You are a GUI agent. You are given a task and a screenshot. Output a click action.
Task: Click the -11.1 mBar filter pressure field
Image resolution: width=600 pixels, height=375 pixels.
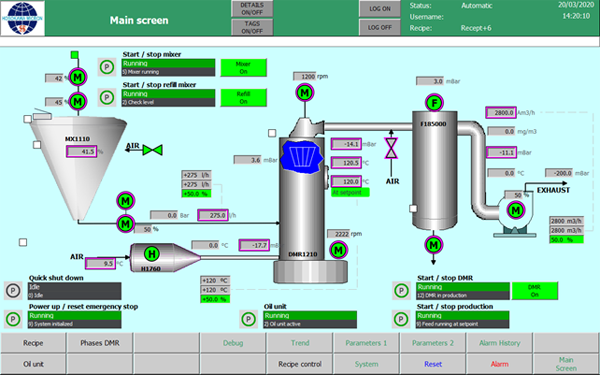pos(502,152)
